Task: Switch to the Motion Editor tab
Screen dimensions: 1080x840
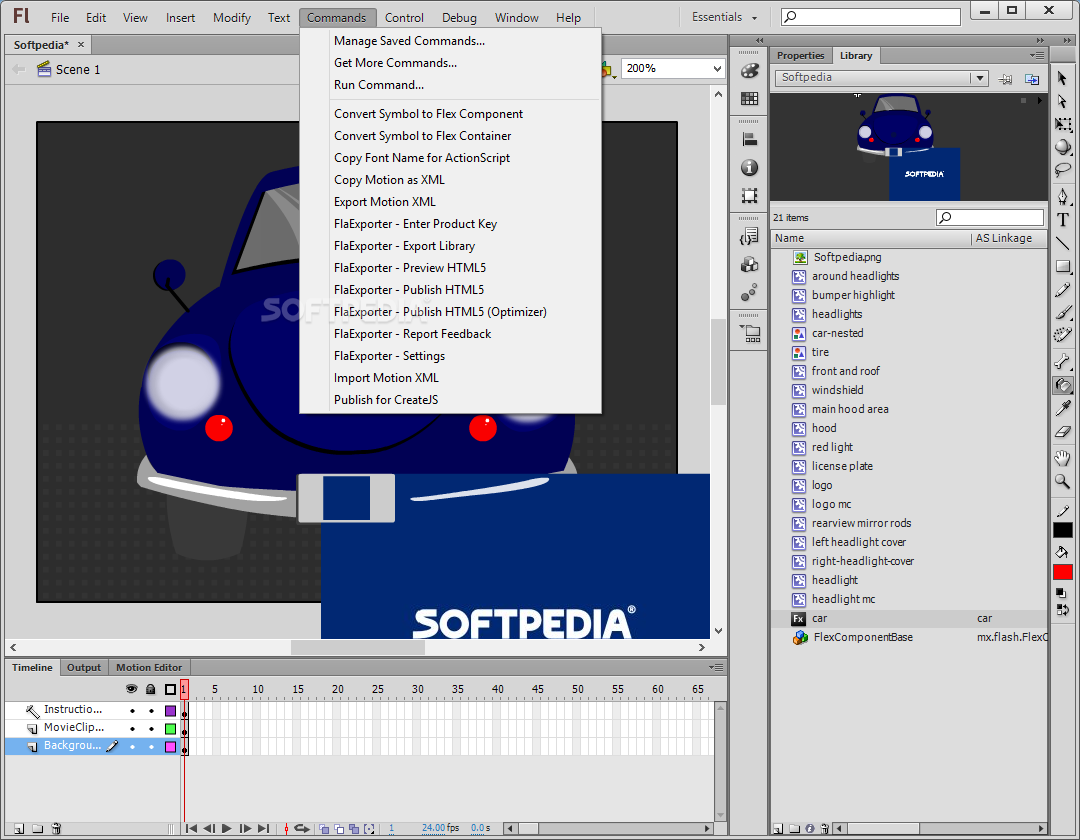Action: point(149,667)
